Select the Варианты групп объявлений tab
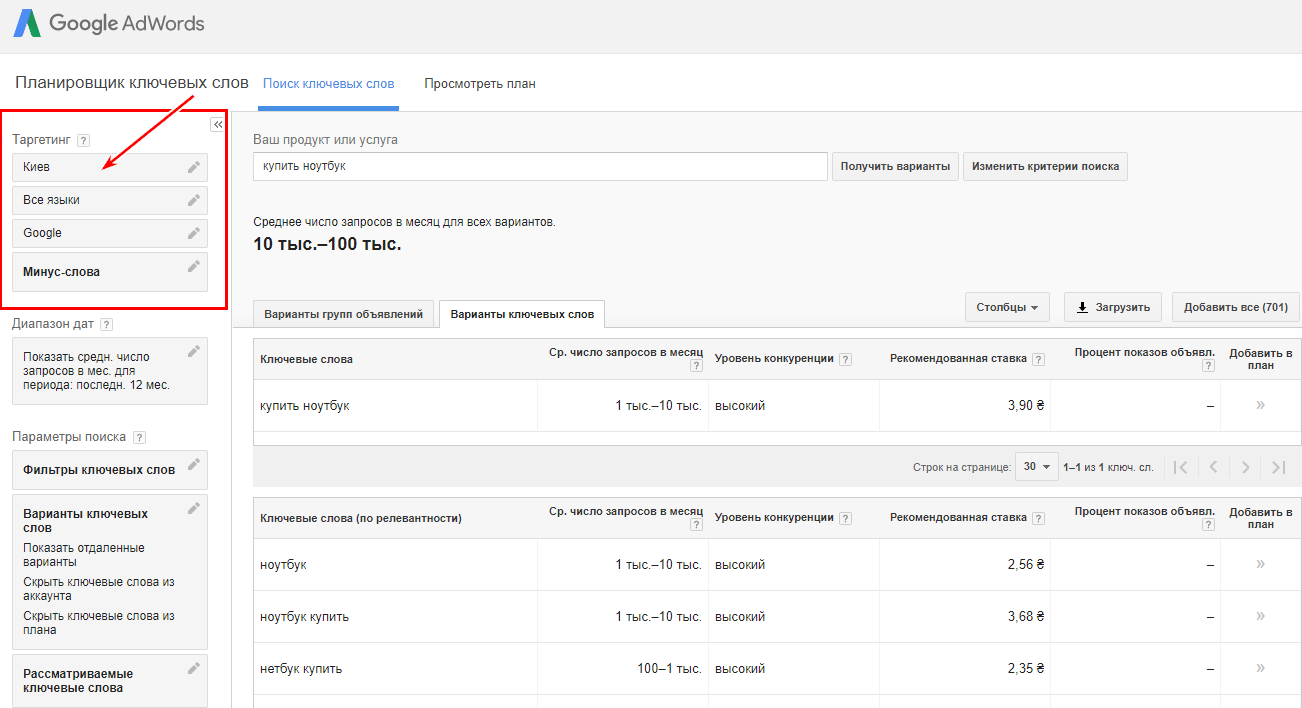This screenshot has height=708, width=1302. coord(344,314)
